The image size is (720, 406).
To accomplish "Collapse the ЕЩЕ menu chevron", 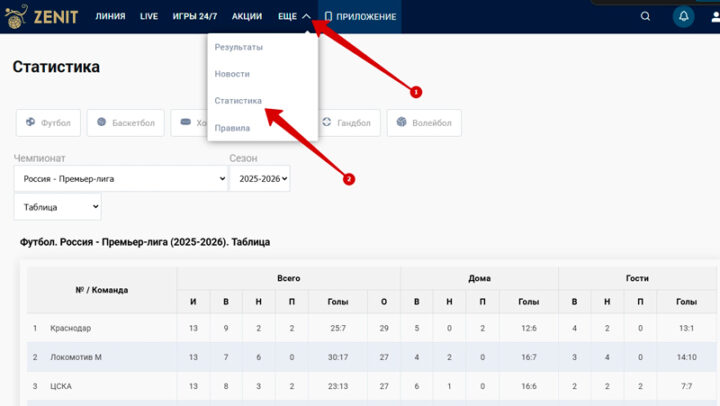I will coord(305,16).
